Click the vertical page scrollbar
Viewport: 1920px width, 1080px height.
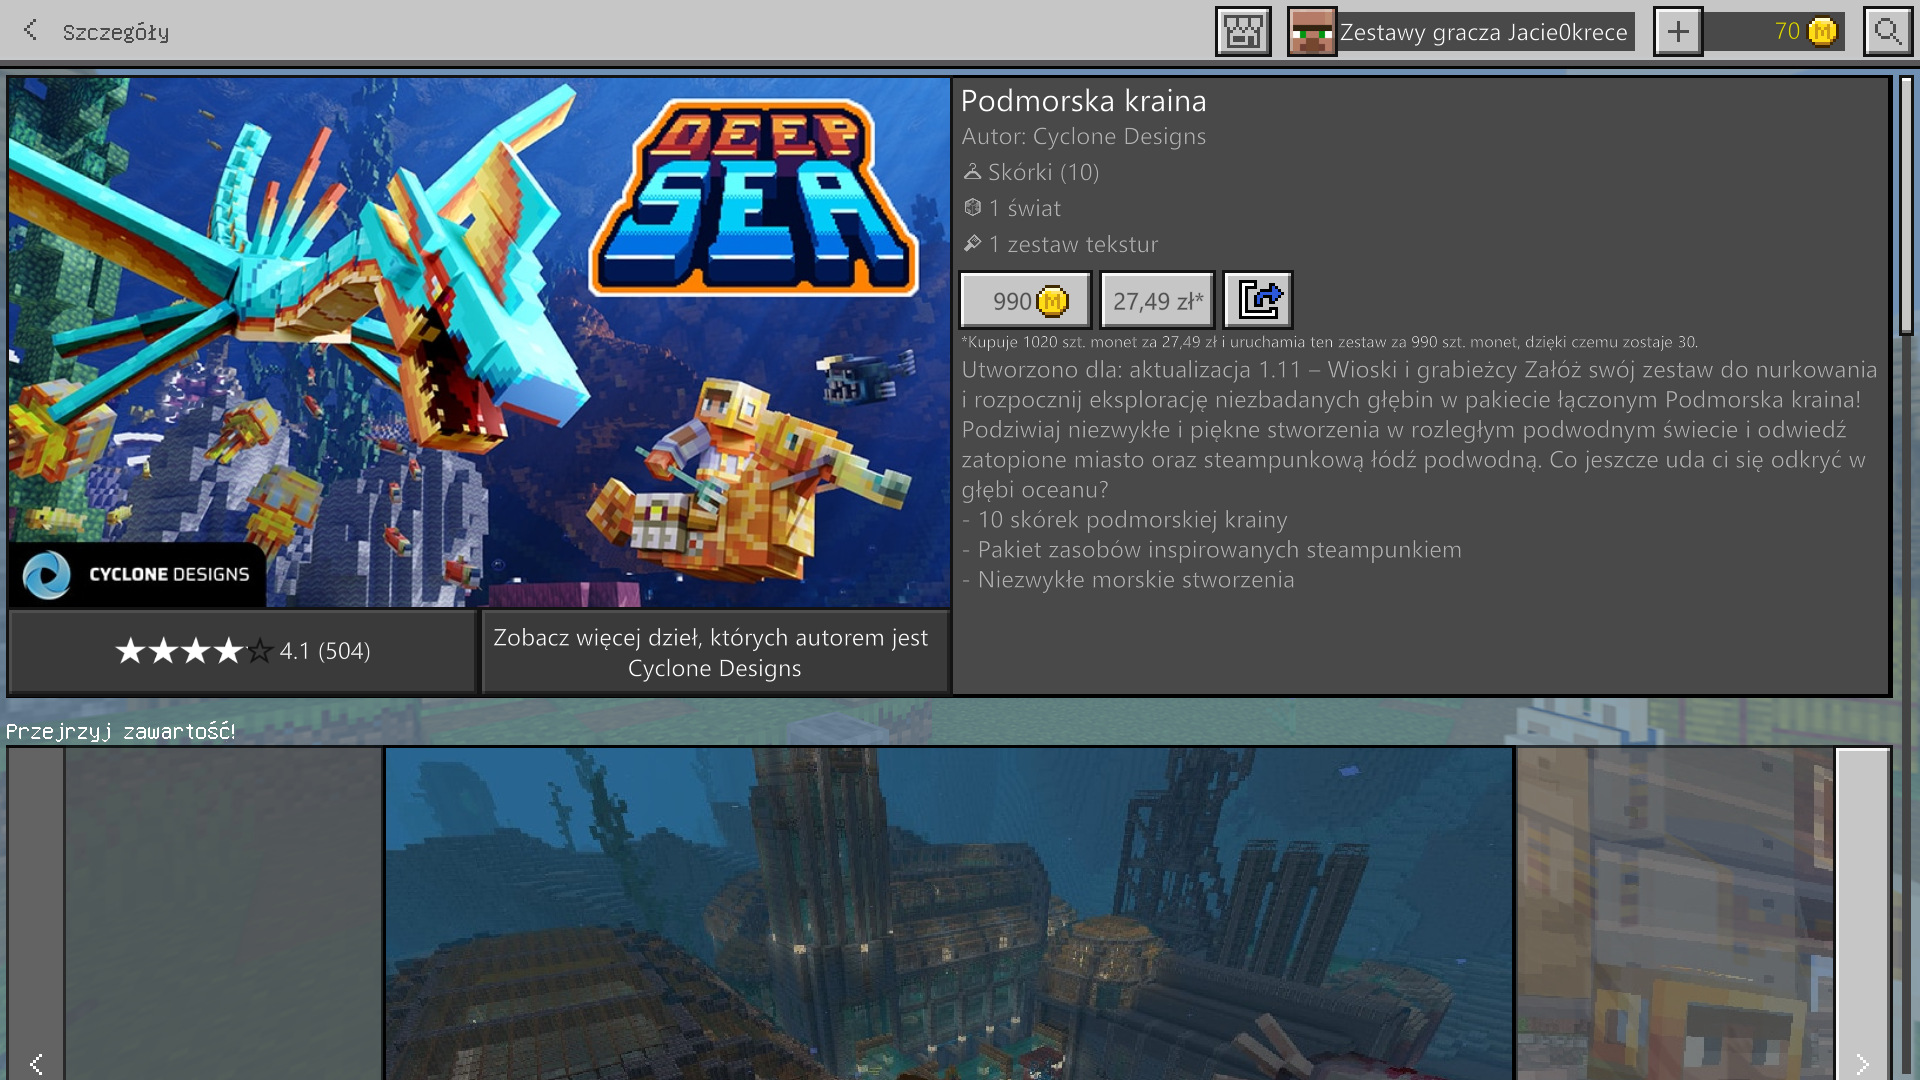(1906, 205)
